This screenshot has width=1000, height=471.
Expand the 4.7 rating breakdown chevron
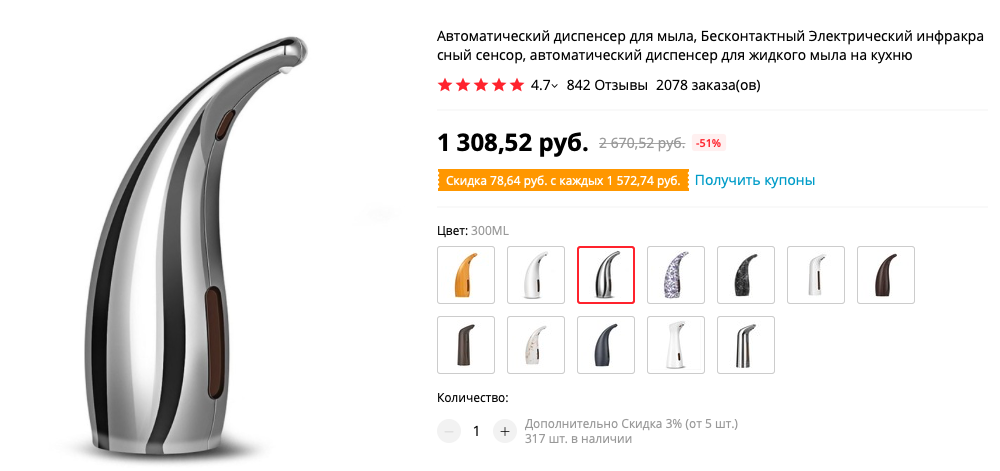coord(554,86)
